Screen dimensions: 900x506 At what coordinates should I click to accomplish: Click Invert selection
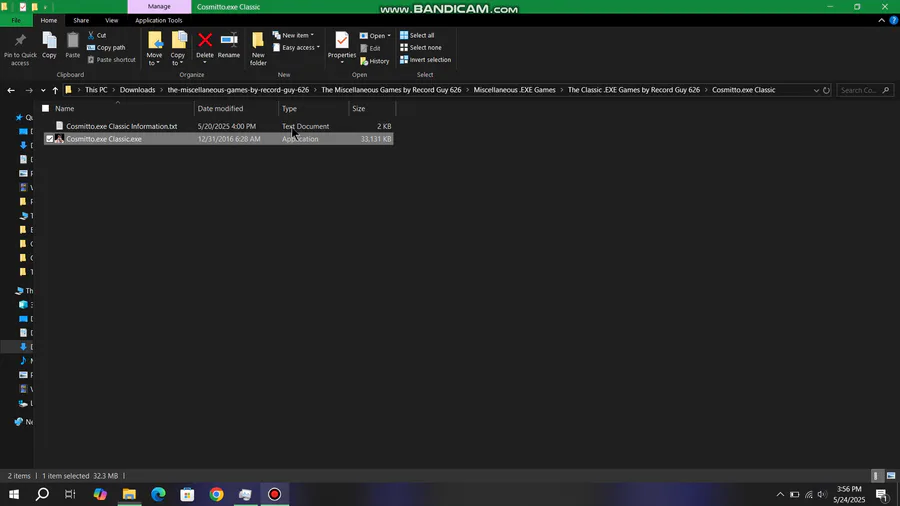coord(425,60)
